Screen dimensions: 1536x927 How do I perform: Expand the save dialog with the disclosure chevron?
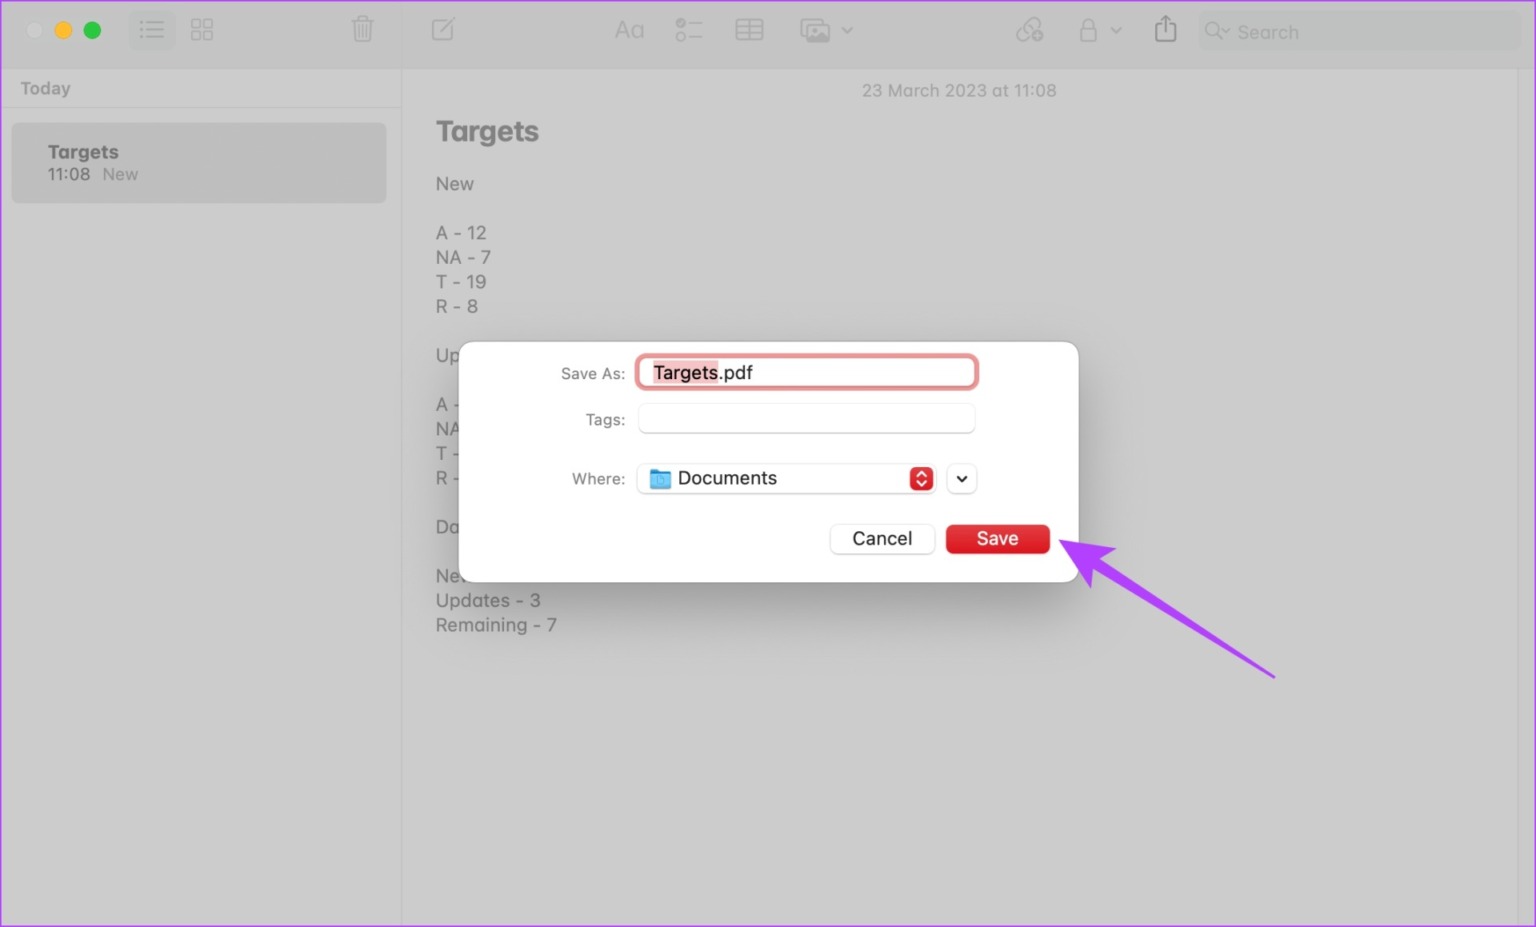(960, 478)
